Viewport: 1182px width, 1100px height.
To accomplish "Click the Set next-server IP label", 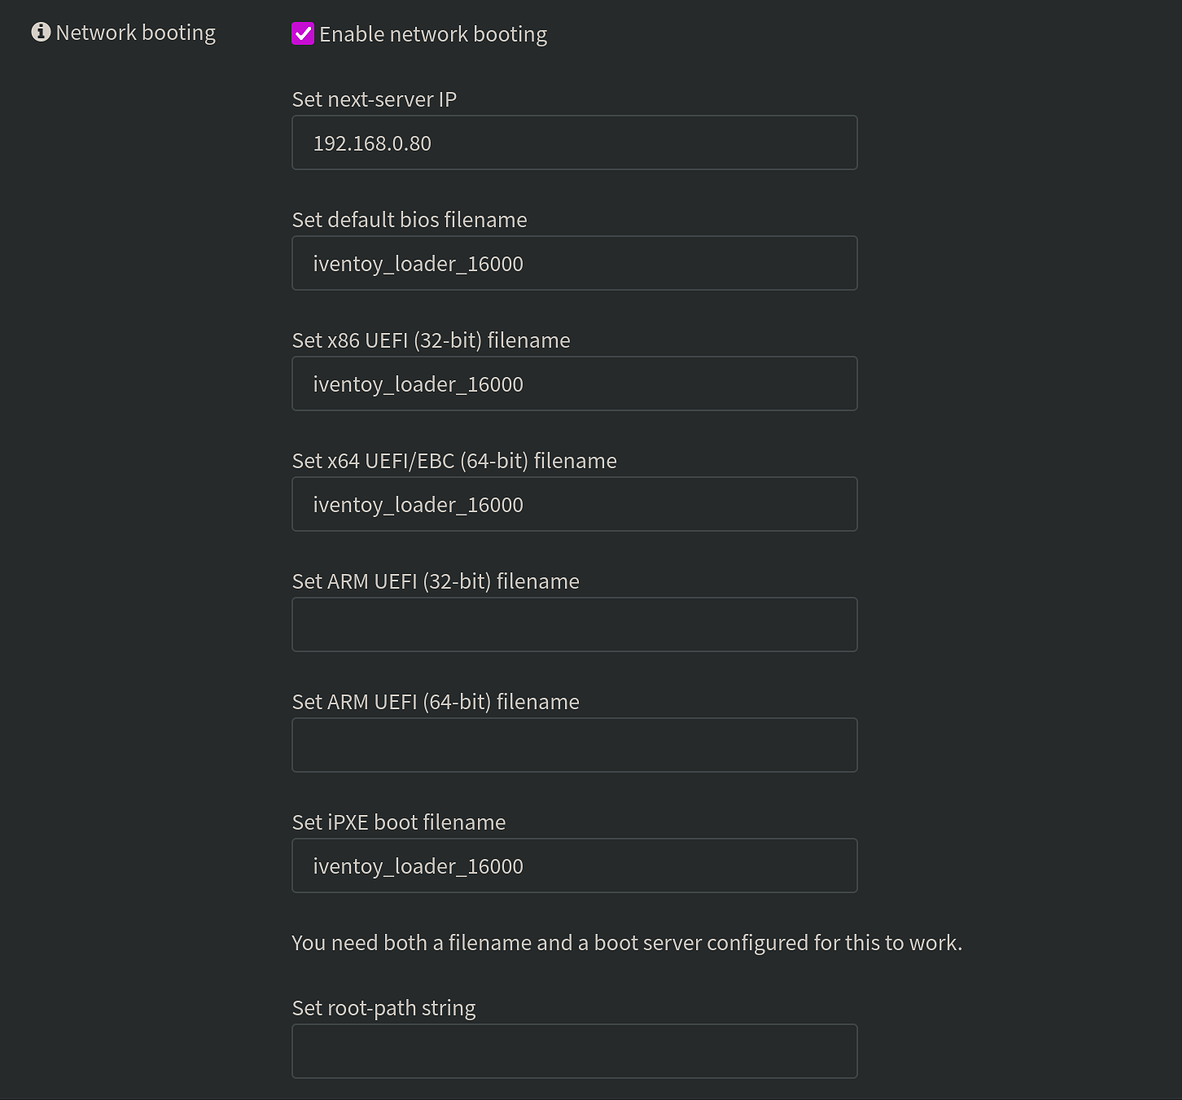I will (374, 99).
